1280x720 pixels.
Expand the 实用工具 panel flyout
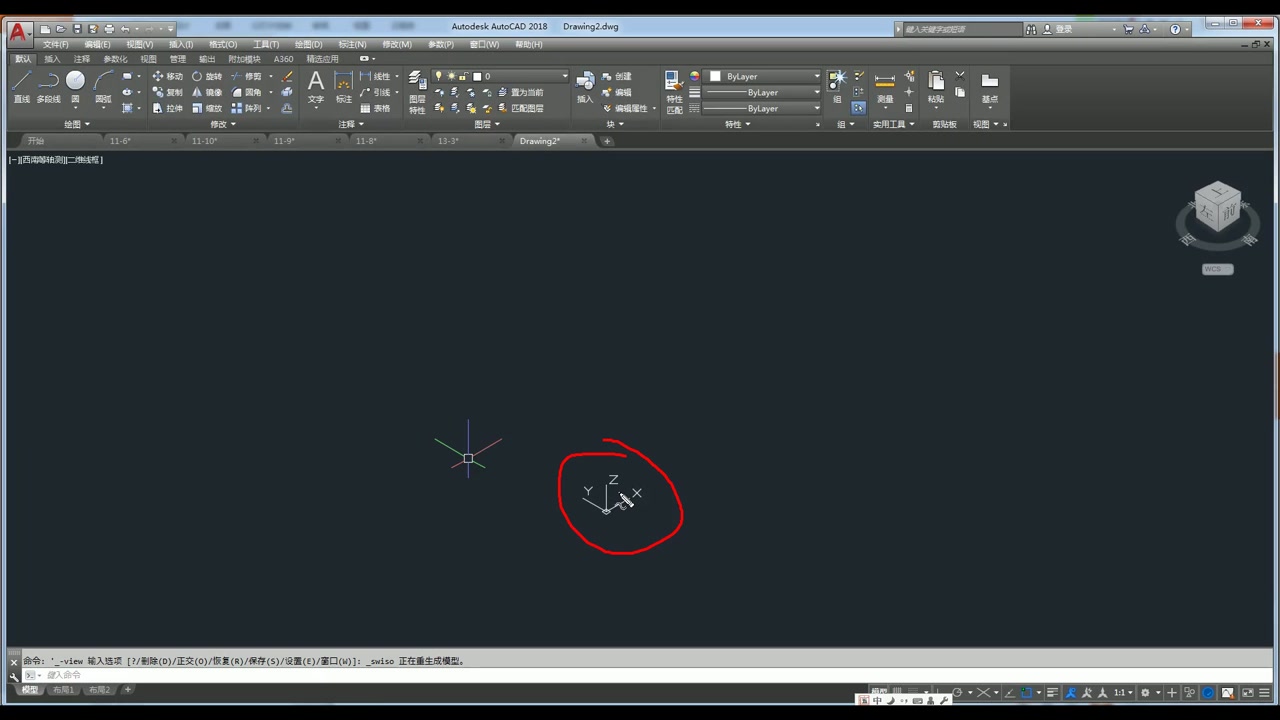(893, 124)
